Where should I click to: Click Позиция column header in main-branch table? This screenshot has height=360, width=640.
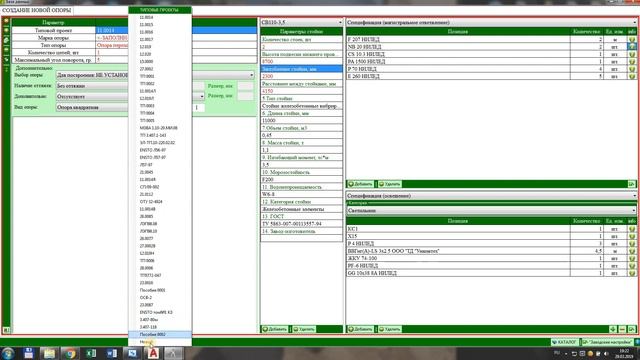tap(458, 31)
